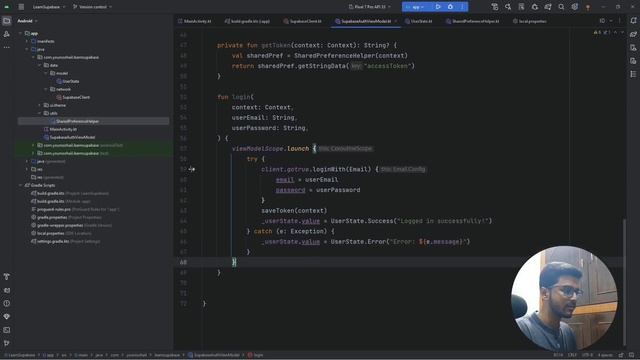The height and width of the screenshot is (360, 640).
Task: Debug the app configuration
Action: pos(450,7)
